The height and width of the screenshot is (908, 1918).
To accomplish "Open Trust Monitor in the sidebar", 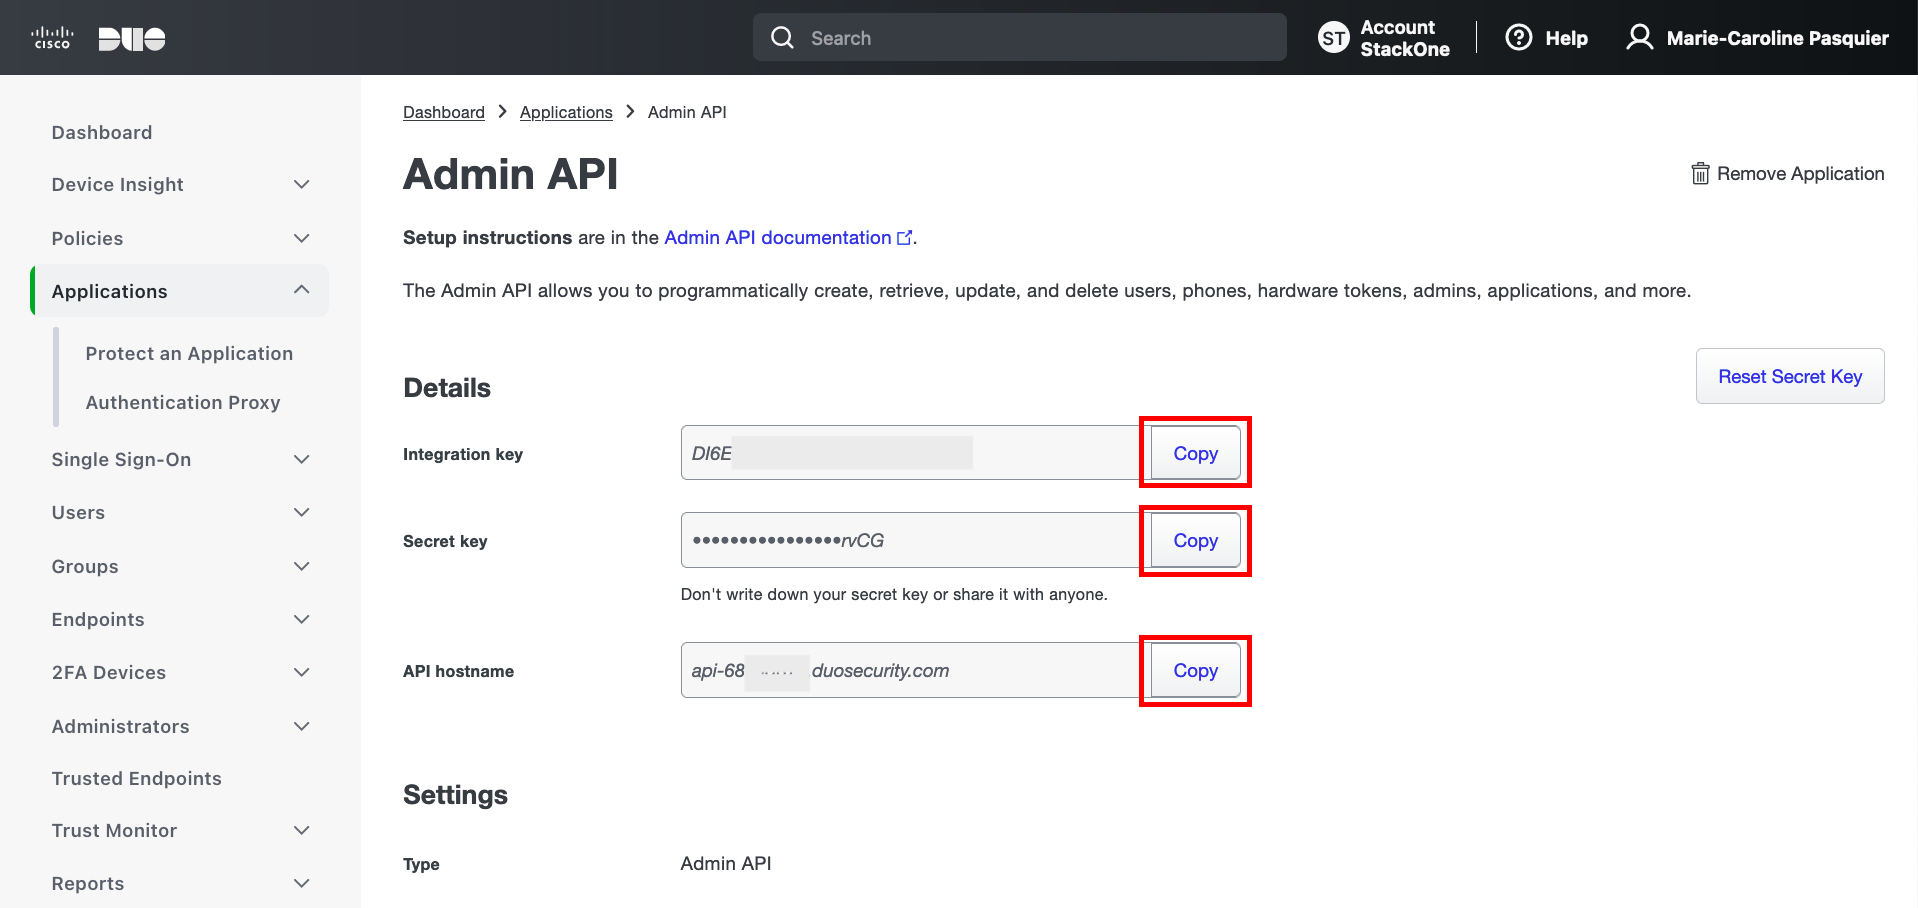I will (115, 831).
